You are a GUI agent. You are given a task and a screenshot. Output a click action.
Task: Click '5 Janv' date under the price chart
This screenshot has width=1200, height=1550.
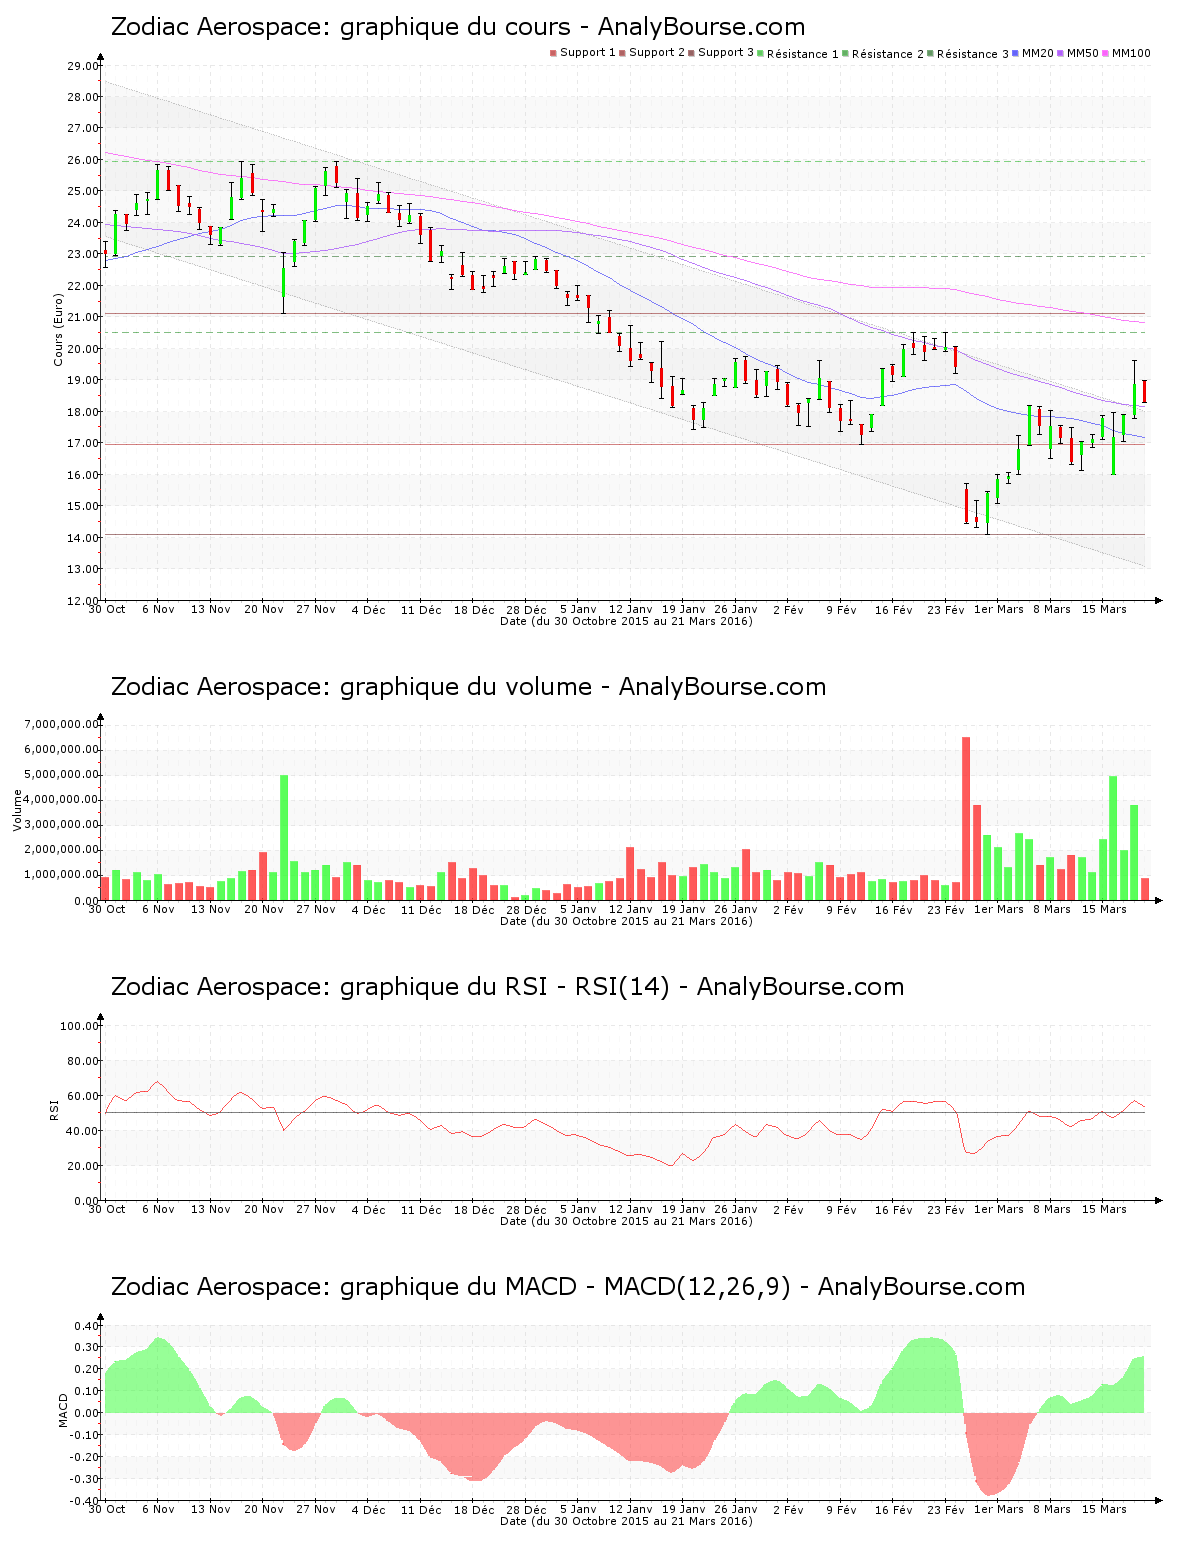point(578,609)
